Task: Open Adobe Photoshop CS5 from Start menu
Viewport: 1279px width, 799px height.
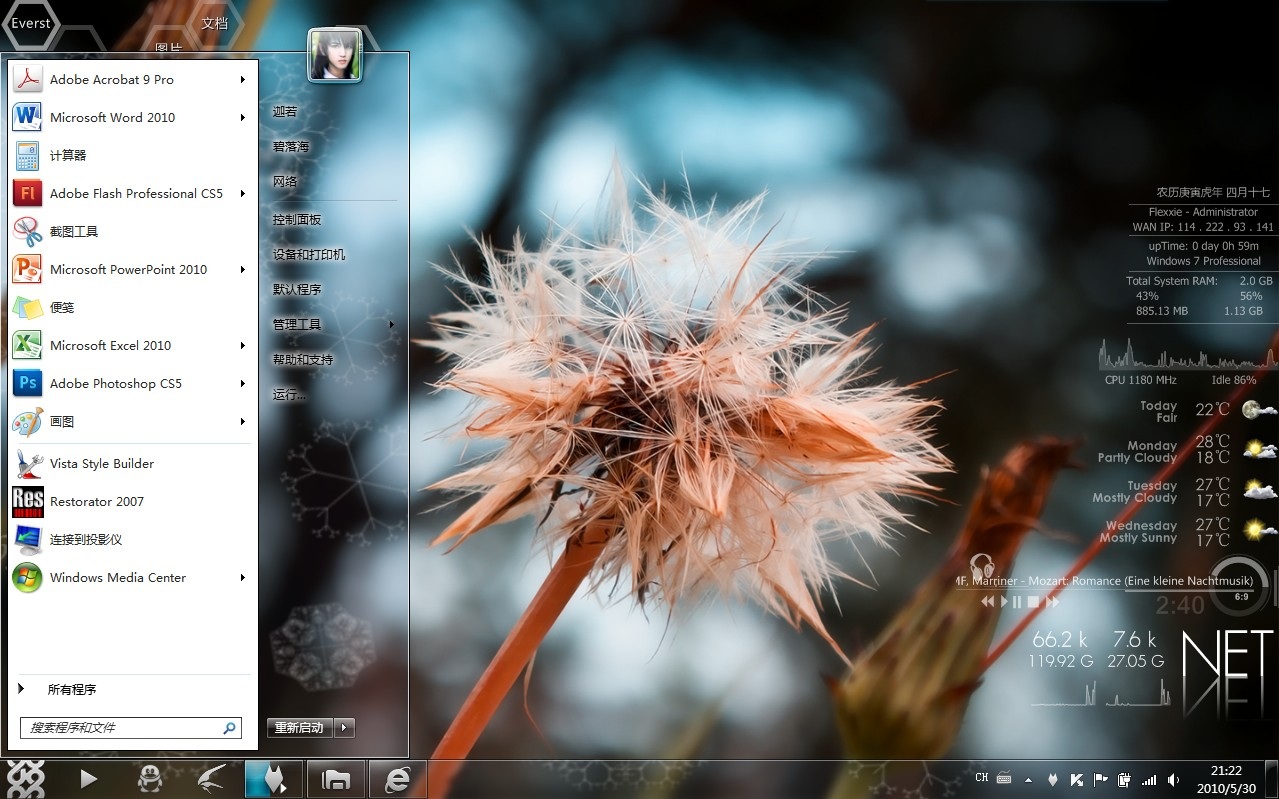Action: (x=115, y=383)
